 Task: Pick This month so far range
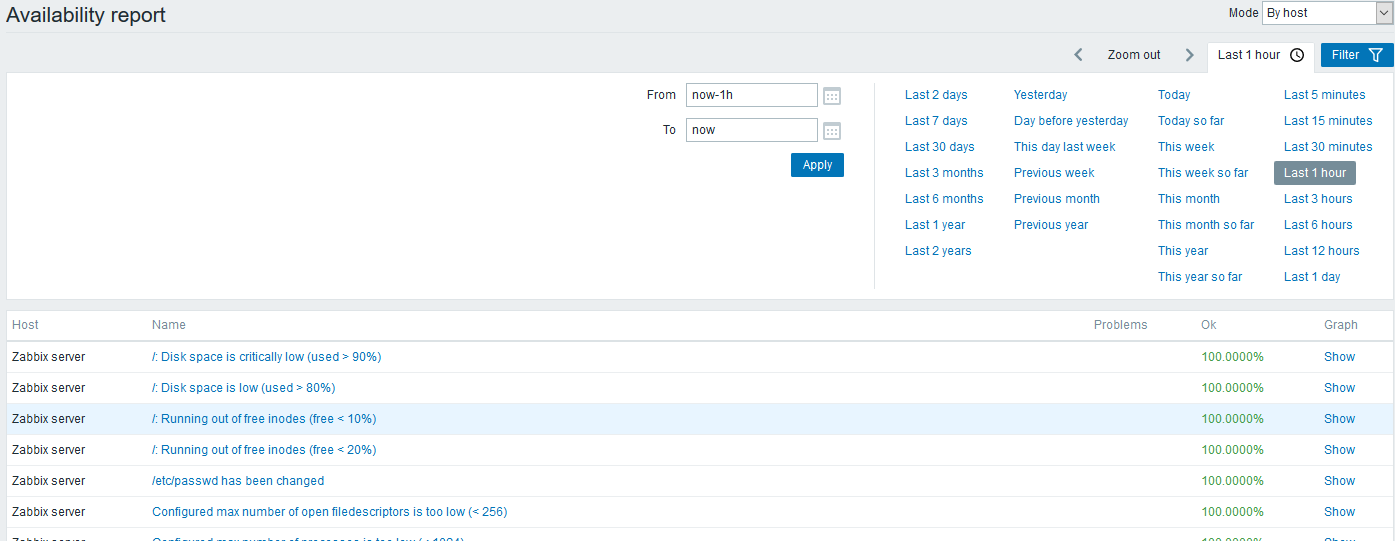point(1206,225)
